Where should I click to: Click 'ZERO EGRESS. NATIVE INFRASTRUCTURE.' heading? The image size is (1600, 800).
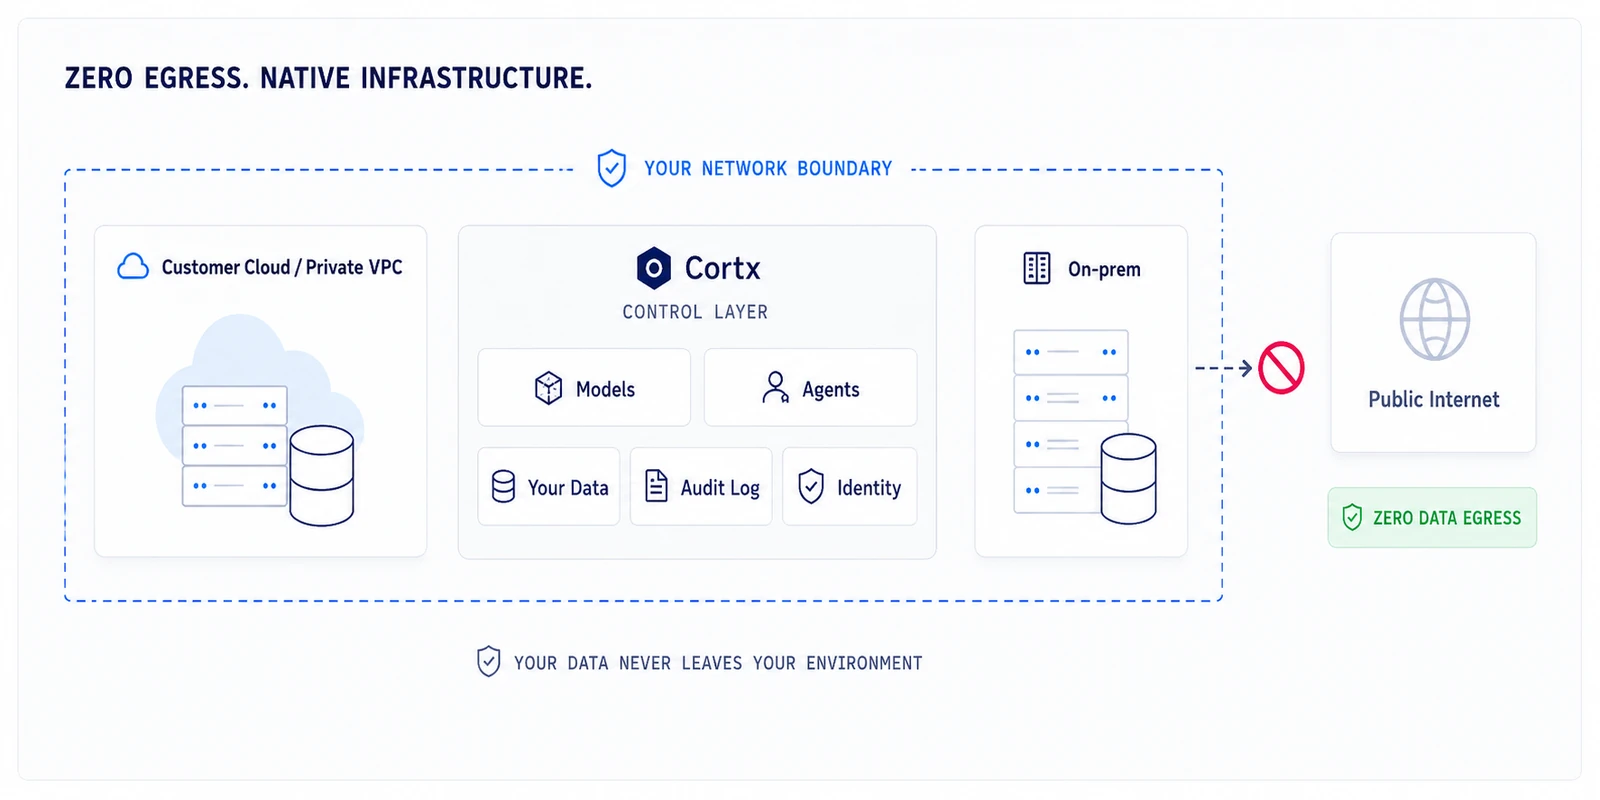(328, 78)
